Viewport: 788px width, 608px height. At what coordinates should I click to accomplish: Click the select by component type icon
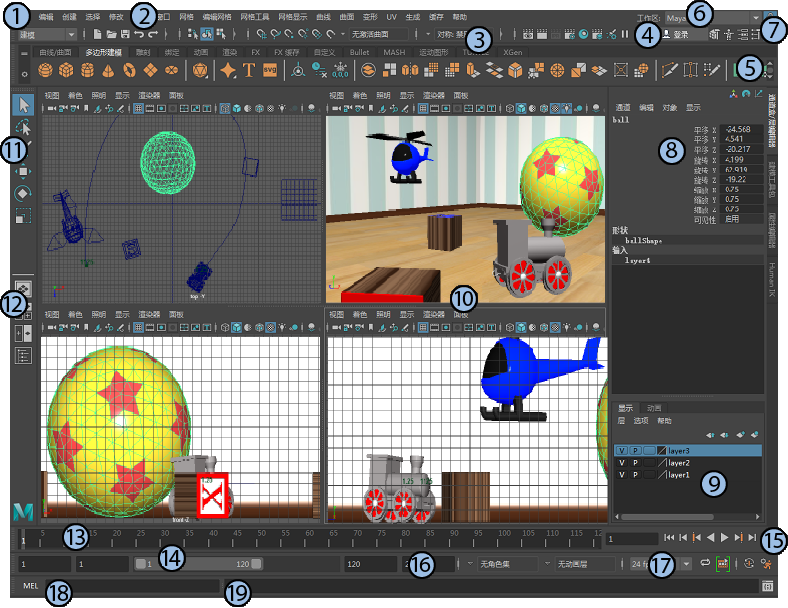tap(221, 34)
